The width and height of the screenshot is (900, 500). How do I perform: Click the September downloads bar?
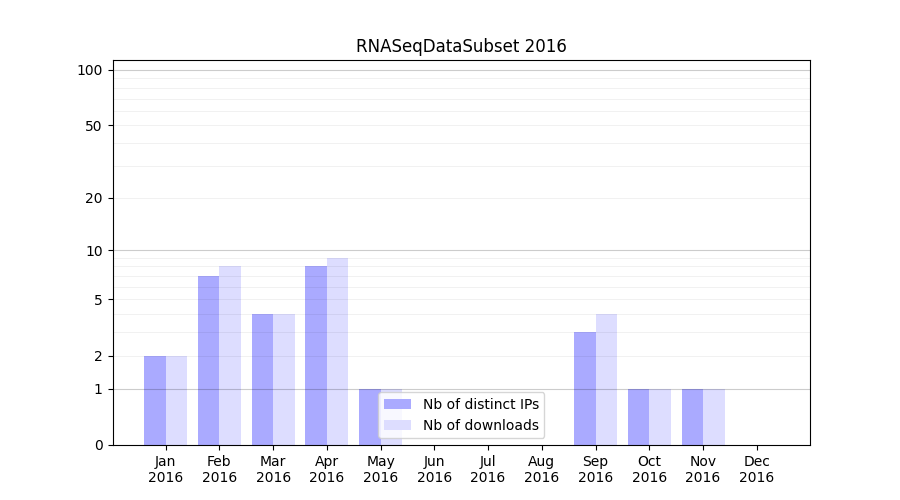[x=606, y=379]
